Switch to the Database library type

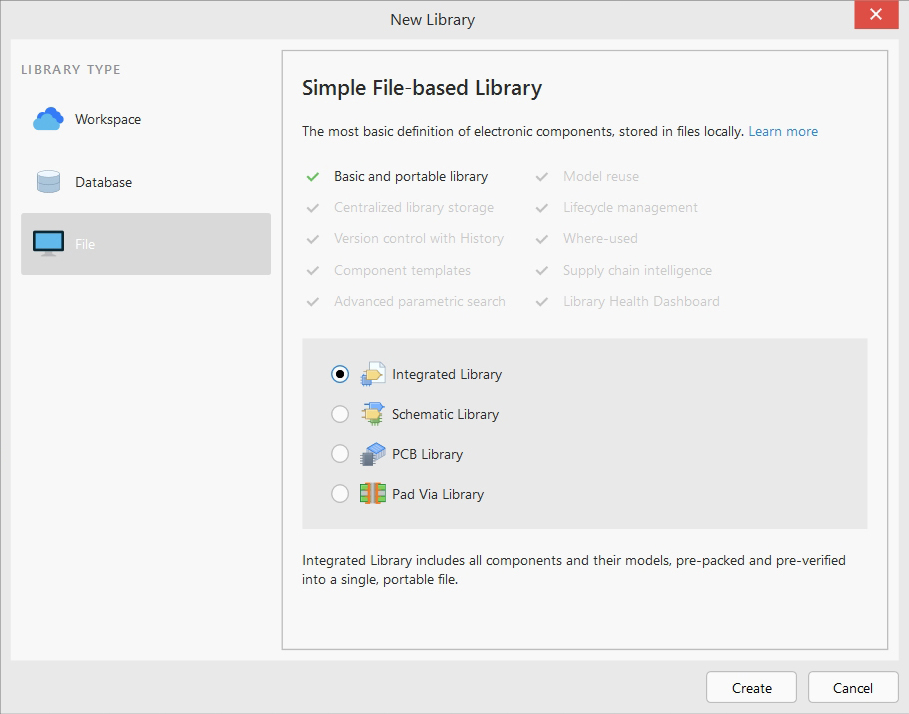(x=146, y=182)
